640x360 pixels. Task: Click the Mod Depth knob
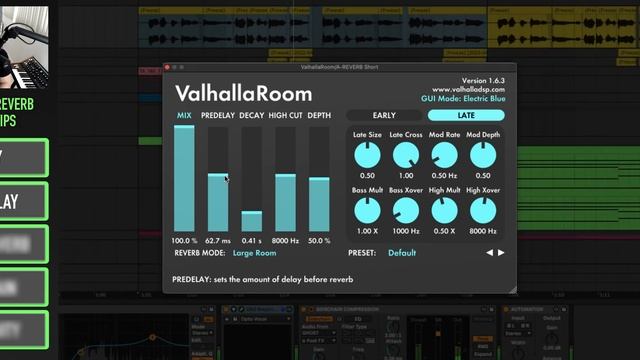pos(483,155)
